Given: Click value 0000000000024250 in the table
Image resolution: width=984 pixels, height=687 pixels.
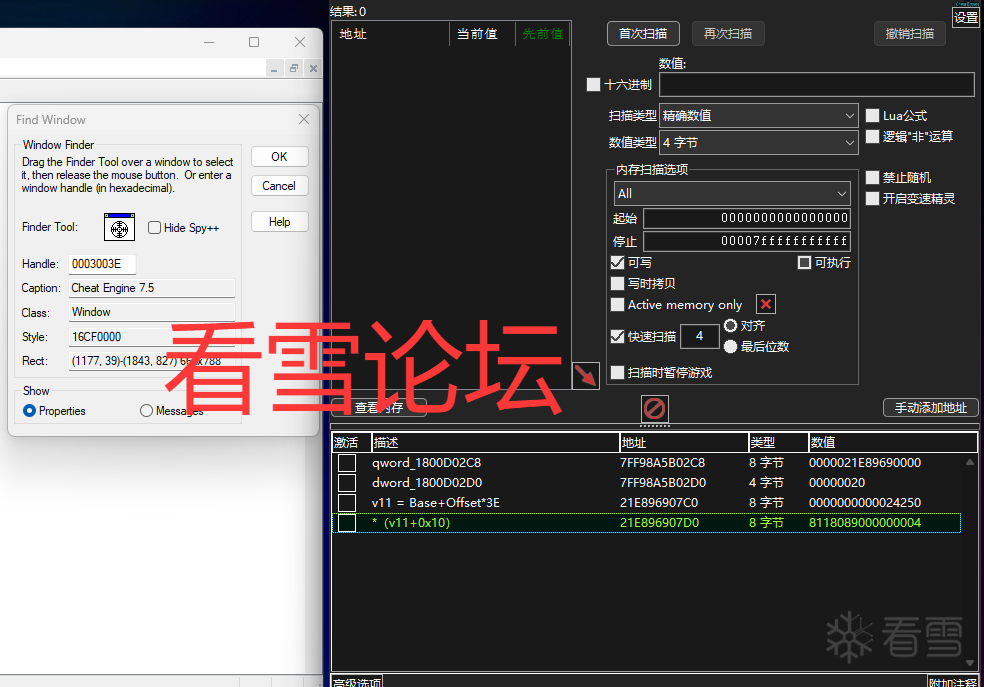Looking at the screenshot, I should tap(865, 503).
